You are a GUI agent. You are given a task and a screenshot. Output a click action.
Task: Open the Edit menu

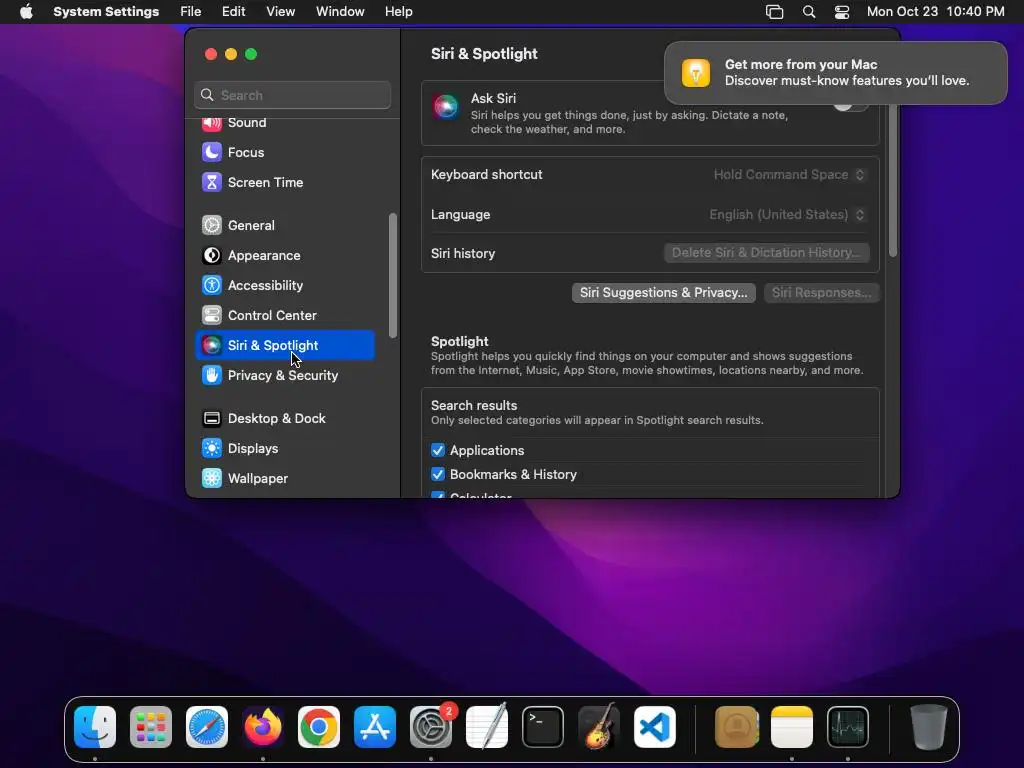coord(233,12)
